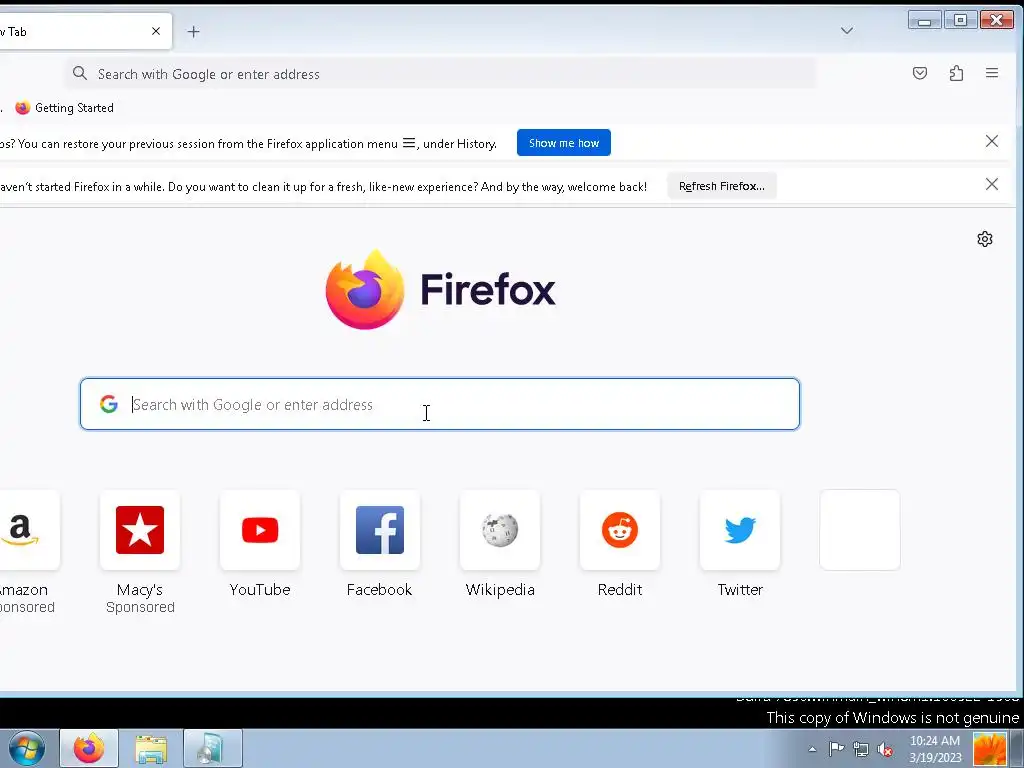Open a new tab with plus button
Viewport: 1024px width, 768px height.
point(193,31)
